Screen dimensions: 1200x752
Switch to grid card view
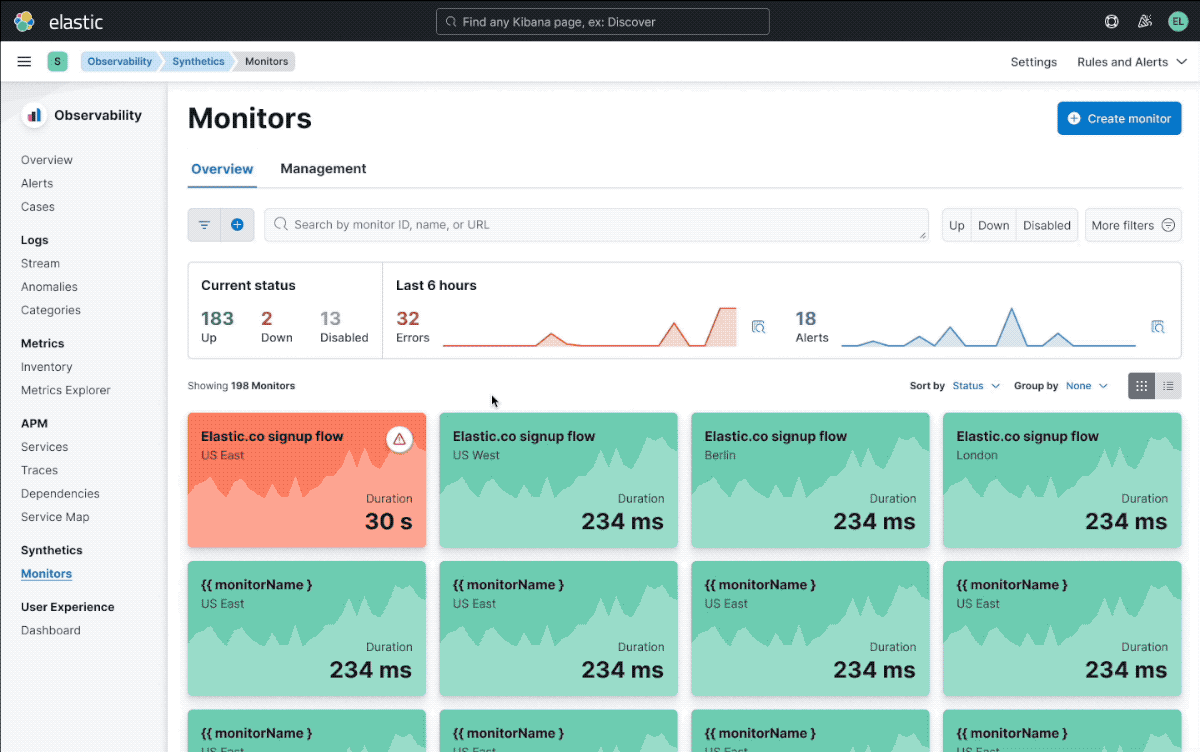(x=1141, y=386)
